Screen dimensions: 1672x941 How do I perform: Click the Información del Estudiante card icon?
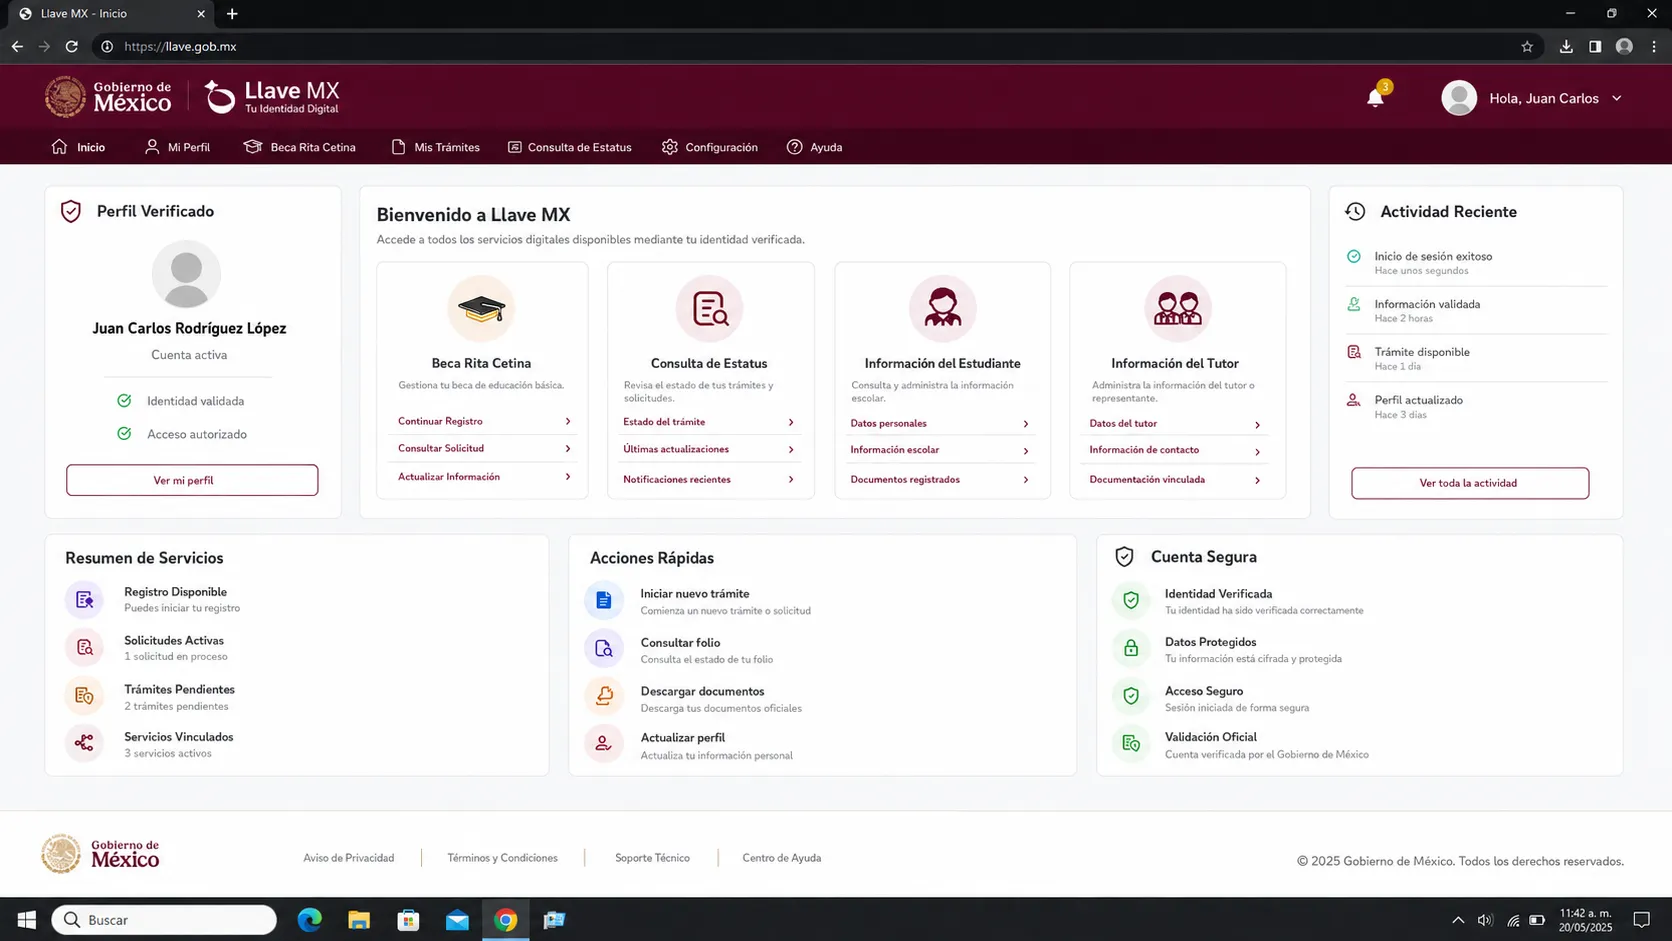pos(942,309)
